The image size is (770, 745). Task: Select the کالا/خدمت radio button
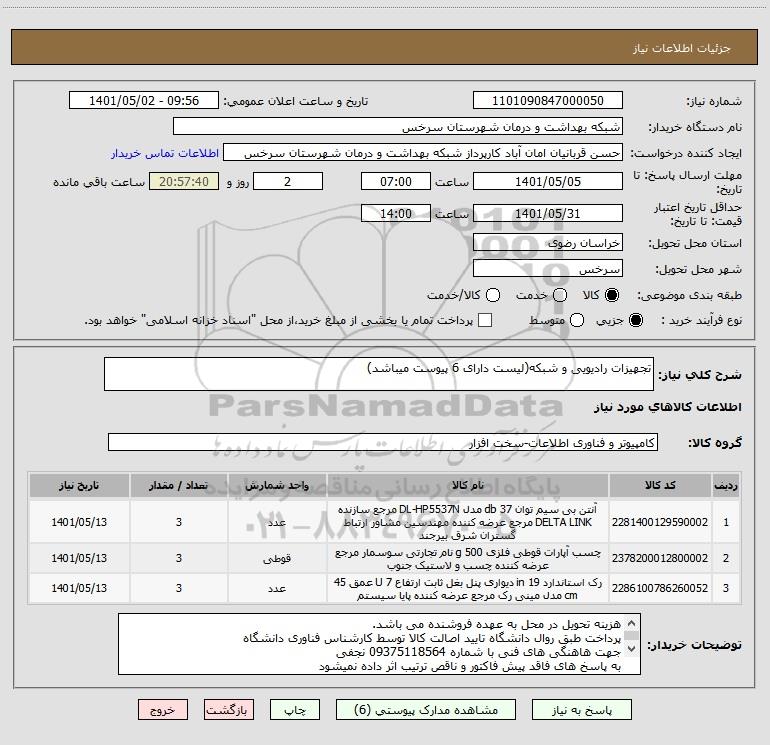(493, 295)
